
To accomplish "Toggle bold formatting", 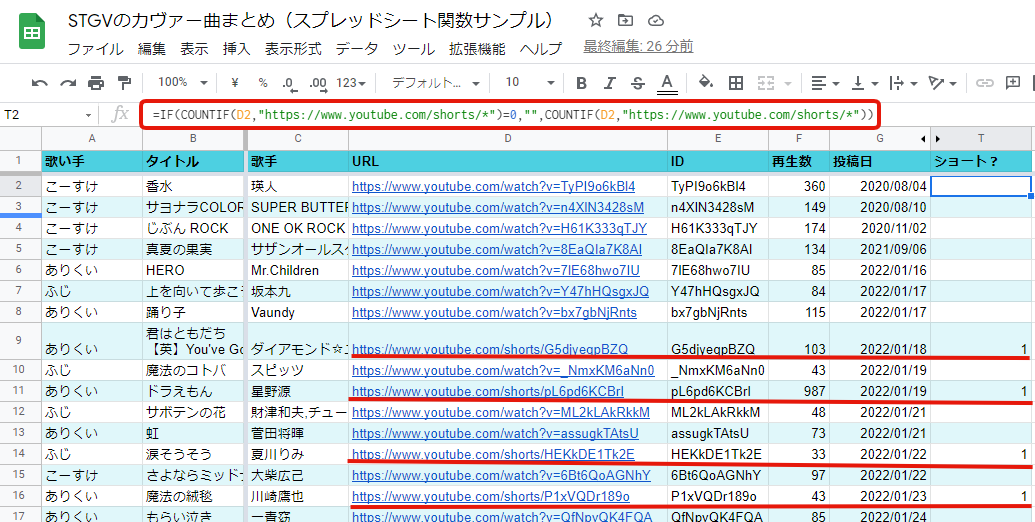I will point(581,83).
